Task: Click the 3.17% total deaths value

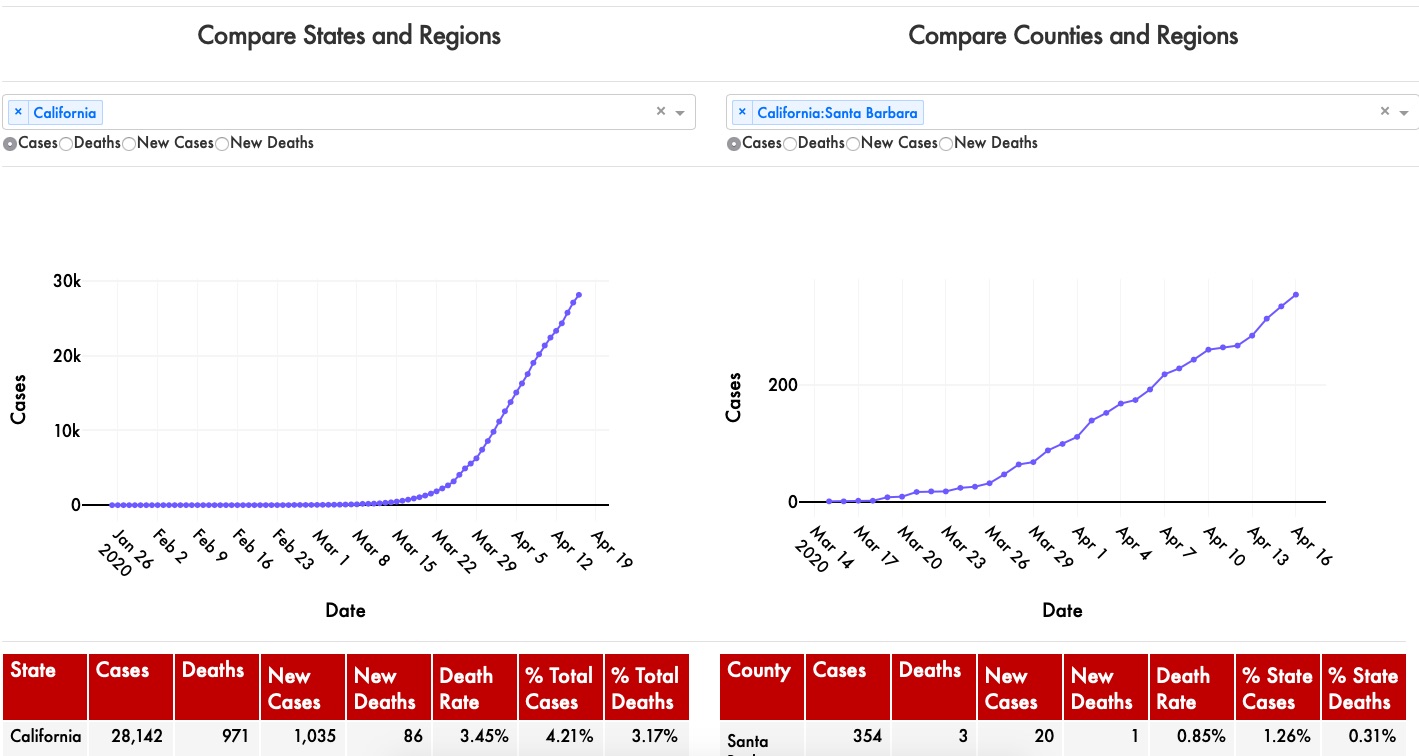Action: coord(654,737)
